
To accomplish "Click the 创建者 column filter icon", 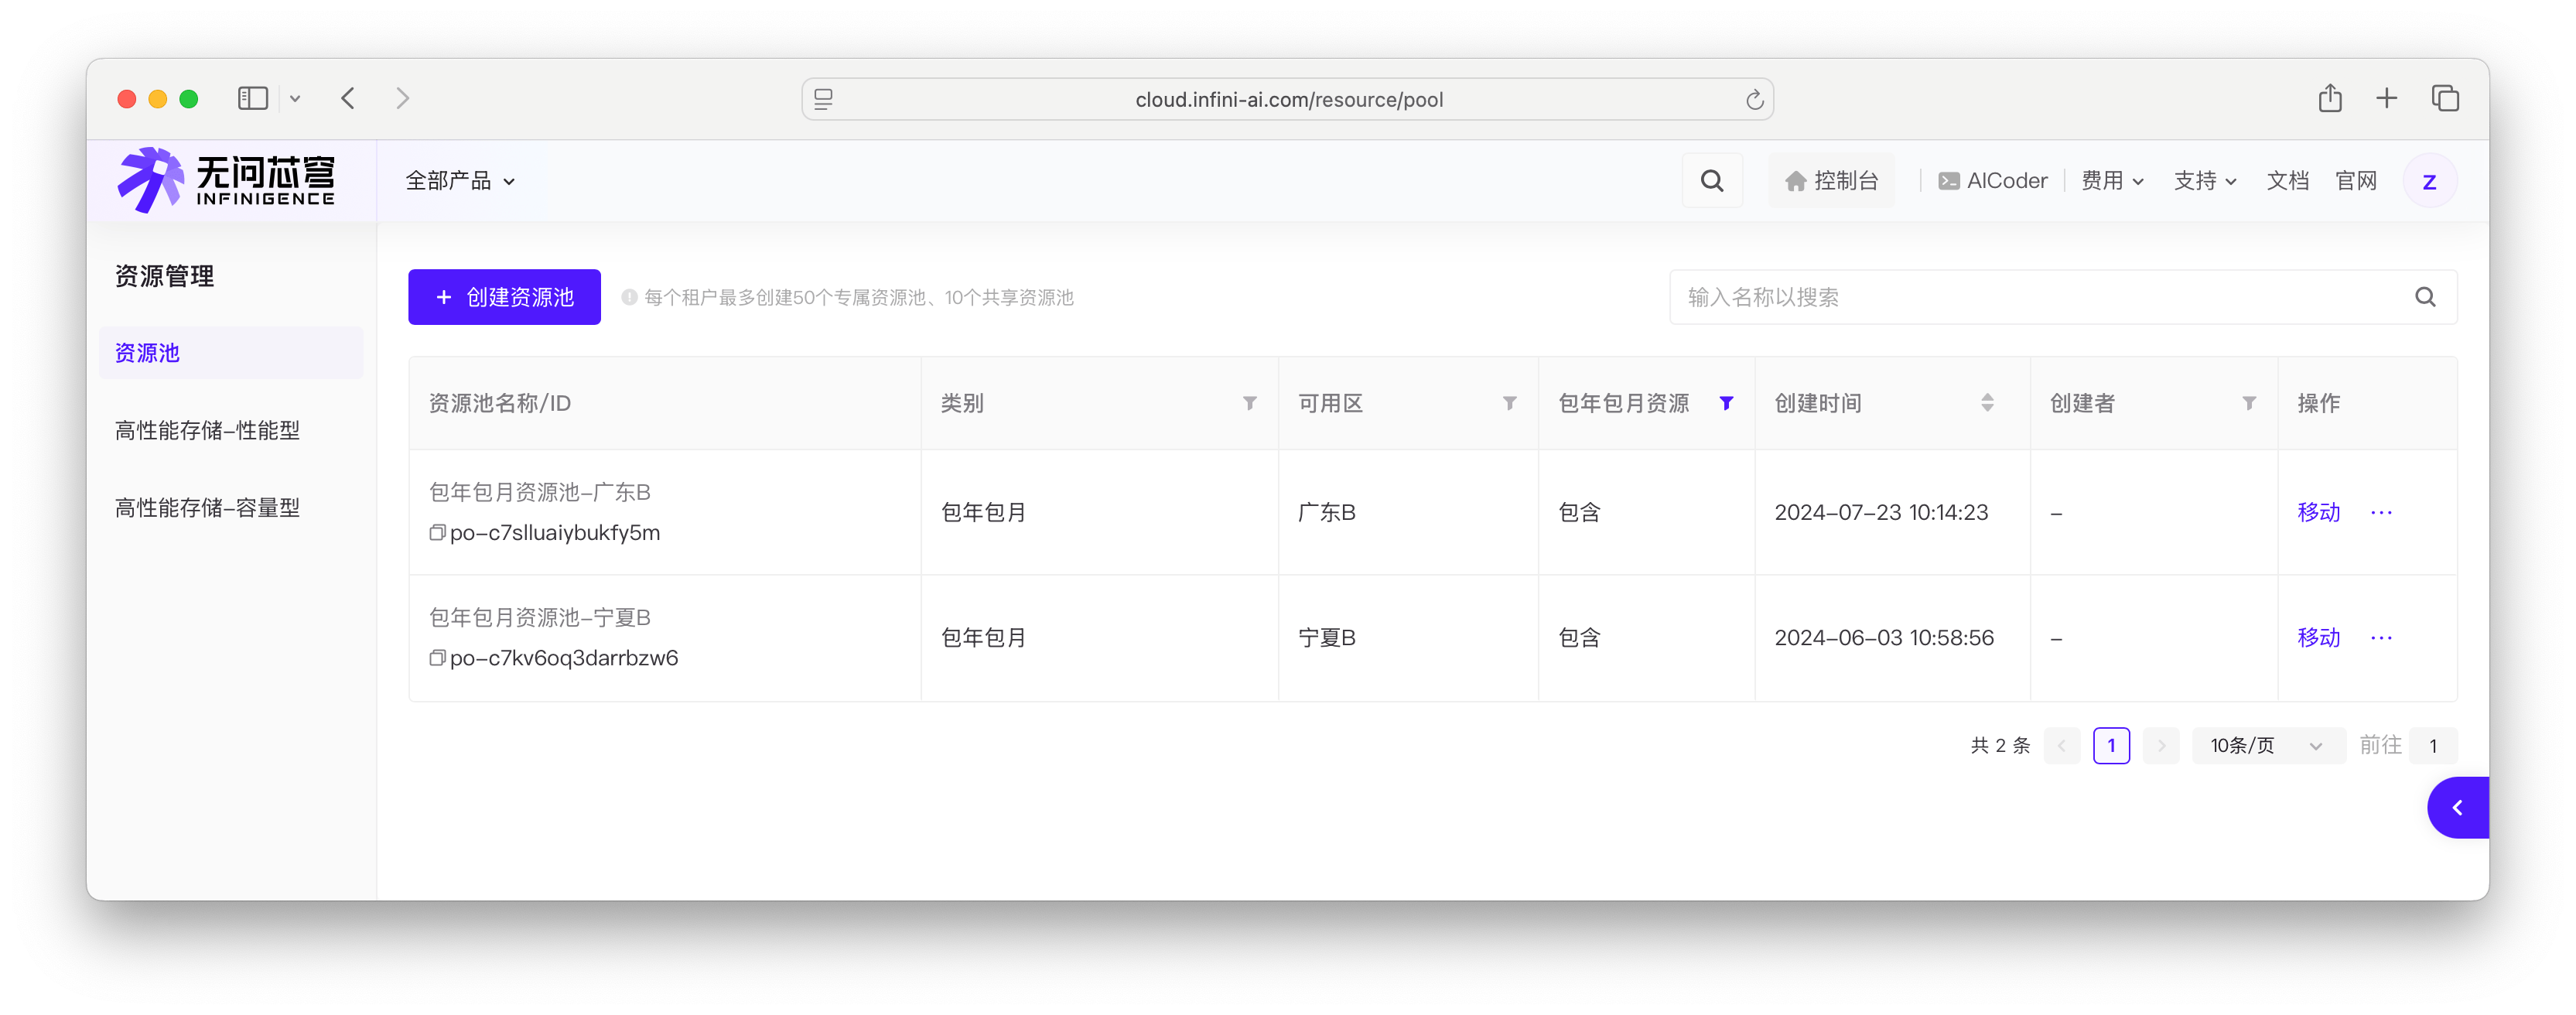I will tap(2249, 403).
